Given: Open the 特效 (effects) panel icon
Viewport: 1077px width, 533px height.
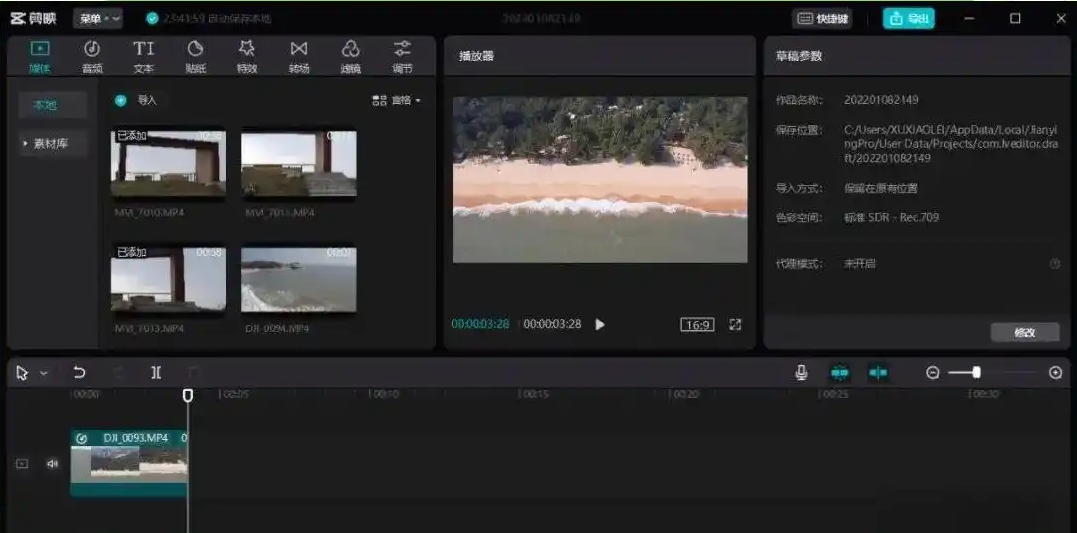Looking at the screenshot, I should [247, 56].
